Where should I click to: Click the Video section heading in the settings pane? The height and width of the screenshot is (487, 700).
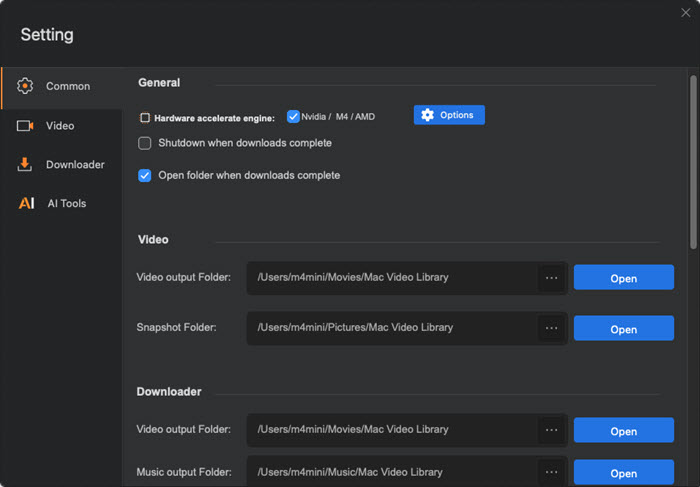point(153,240)
